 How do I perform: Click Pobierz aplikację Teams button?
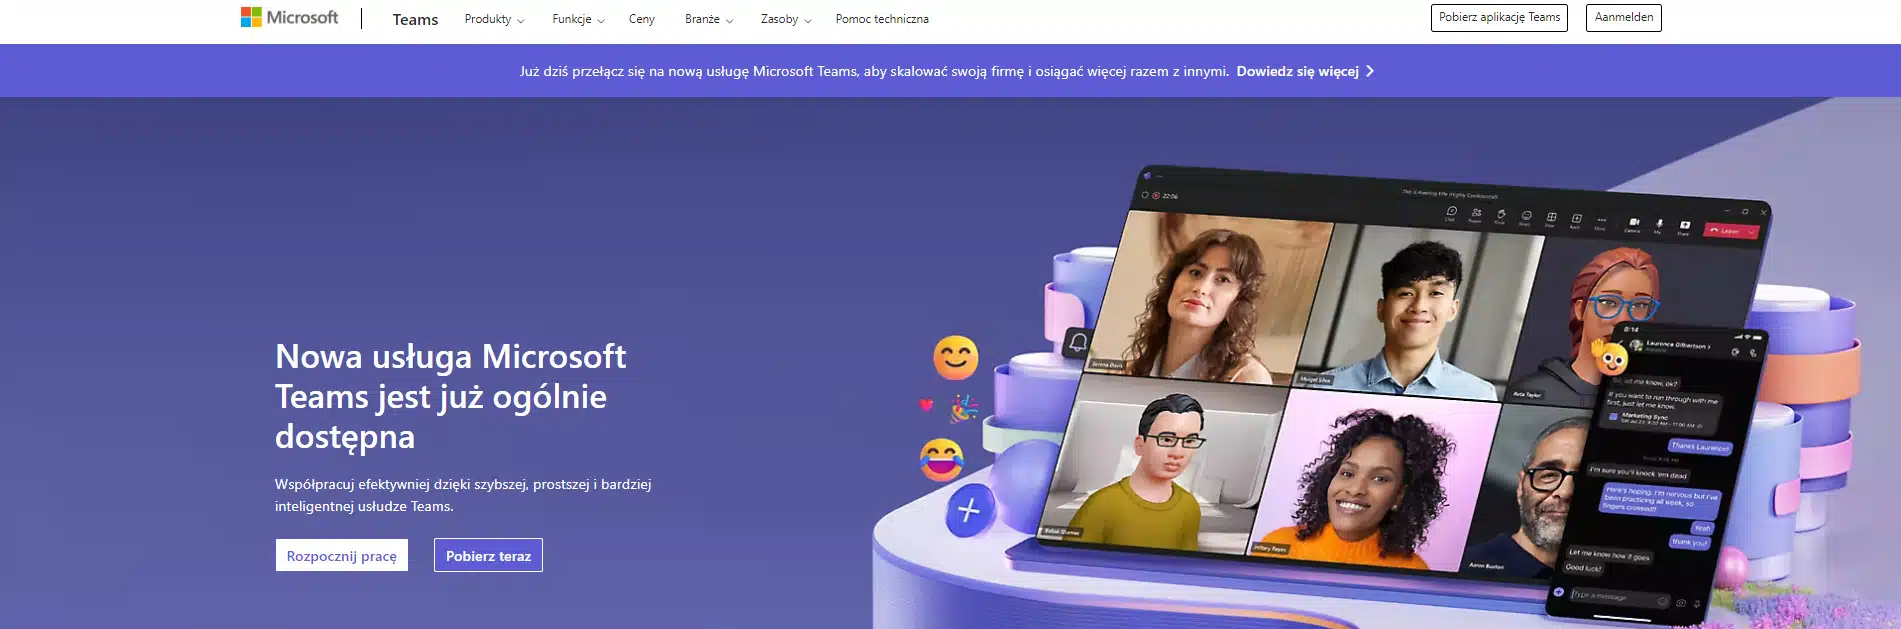1499,18
